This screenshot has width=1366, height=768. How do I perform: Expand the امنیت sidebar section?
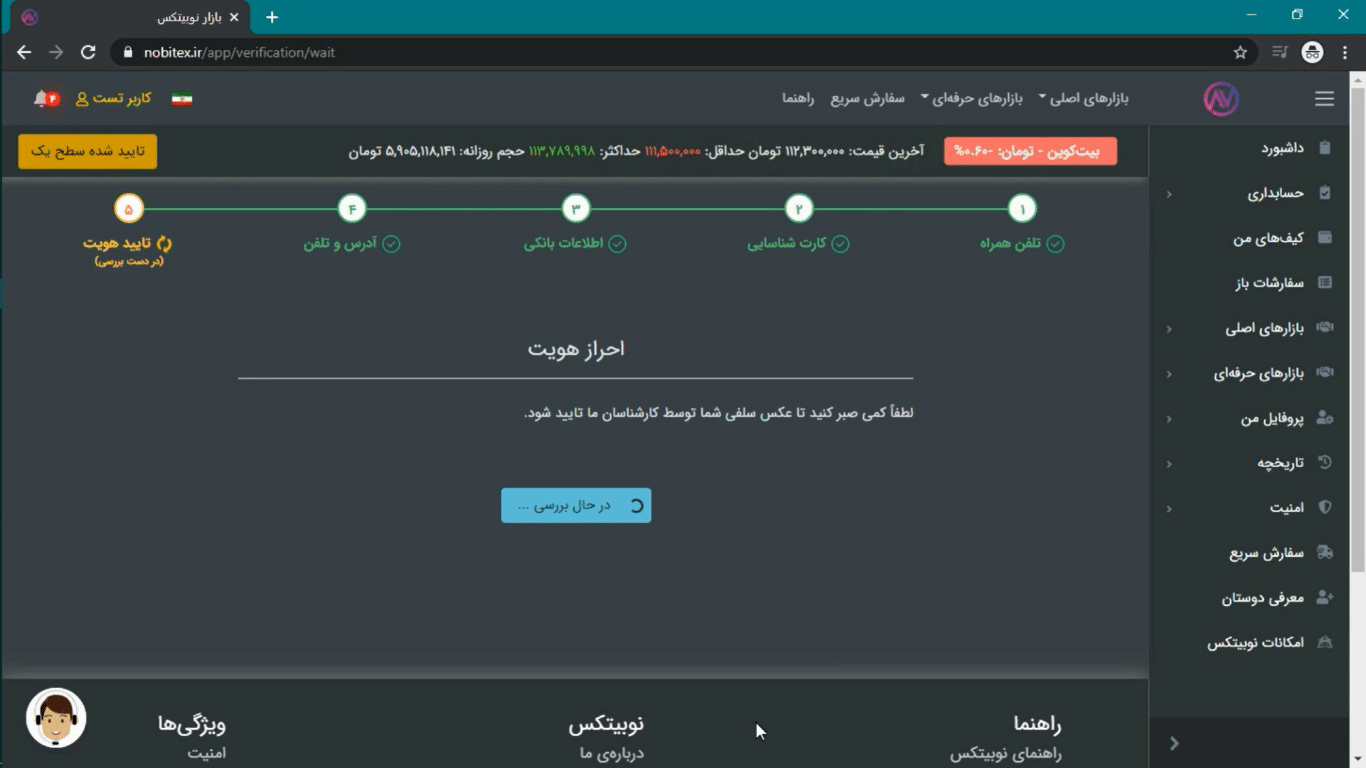coord(1285,507)
